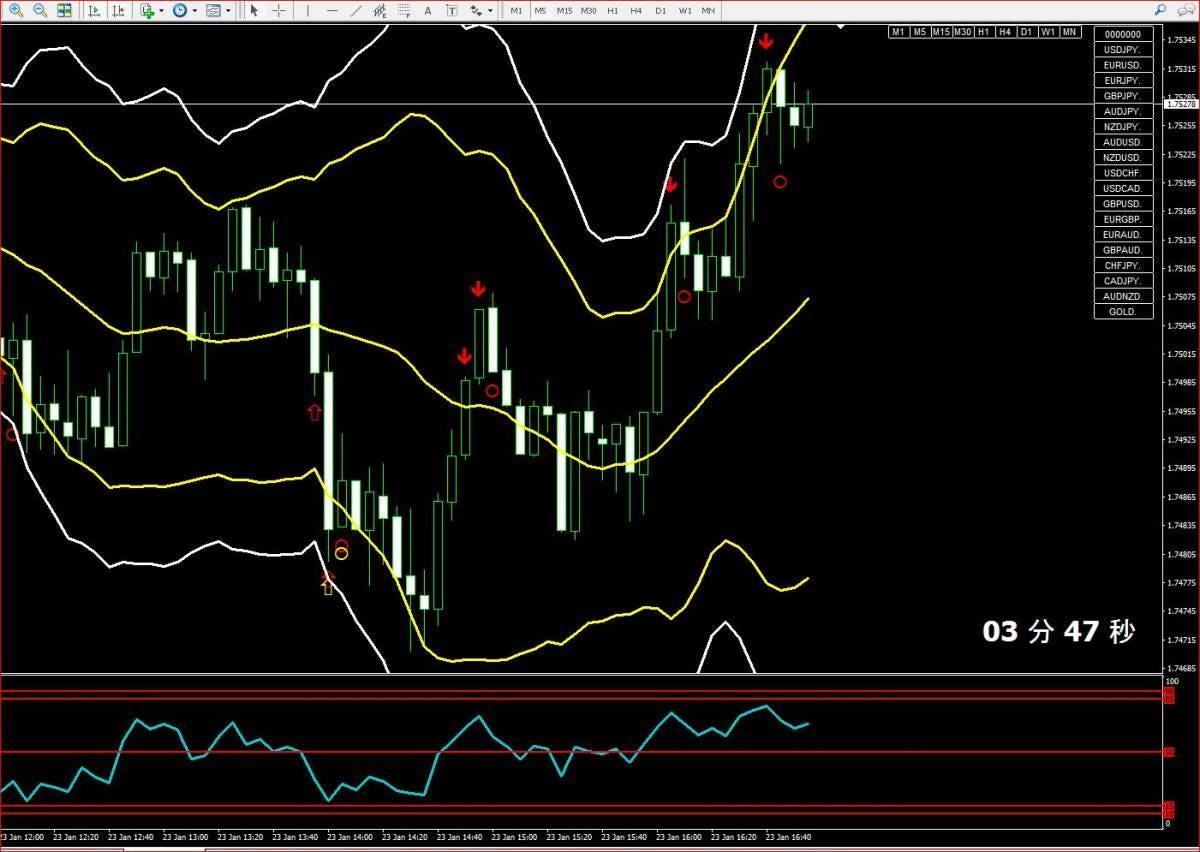Click the on-chart M5 period button
1200x852 pixels.
click(920, 32)
